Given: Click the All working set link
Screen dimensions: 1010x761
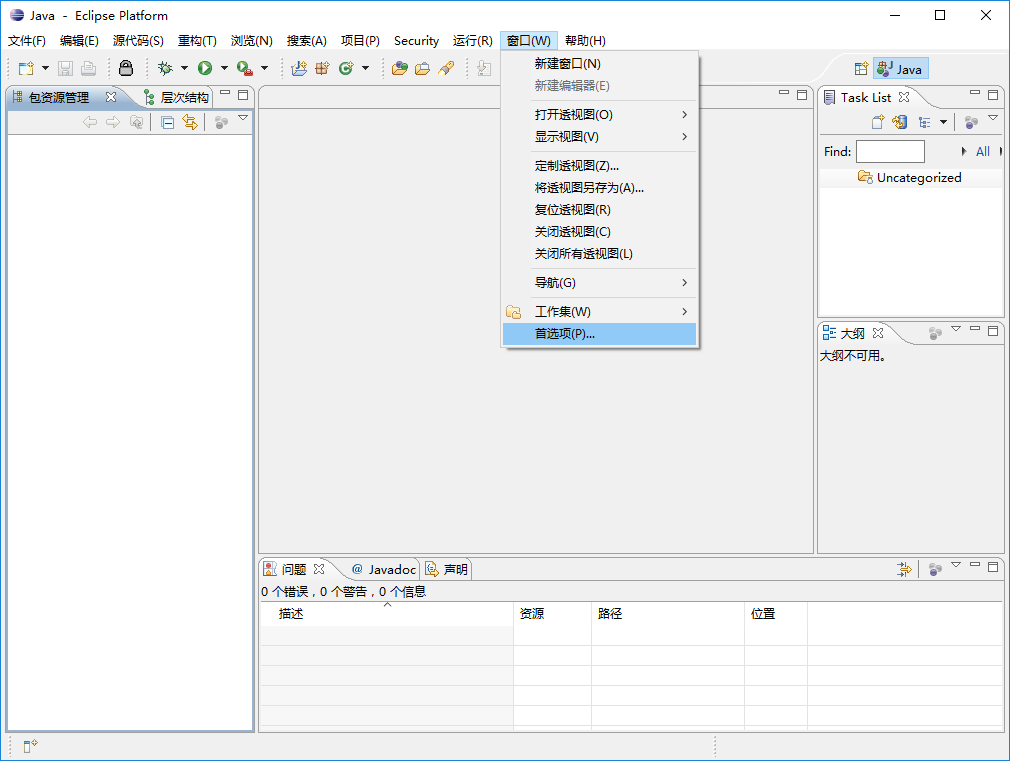Looking at the screenshot, I should point(982,151).
